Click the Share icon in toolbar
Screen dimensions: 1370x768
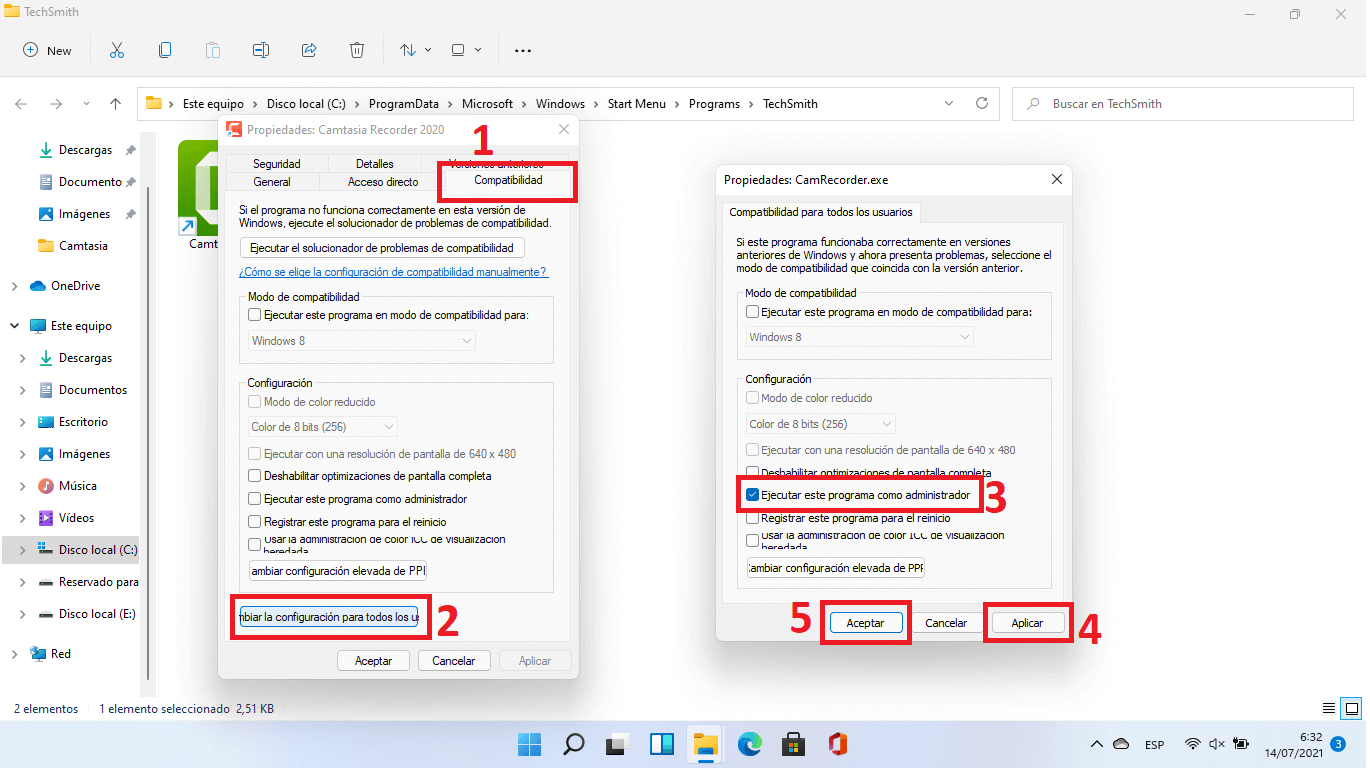[x=309, y=50]
